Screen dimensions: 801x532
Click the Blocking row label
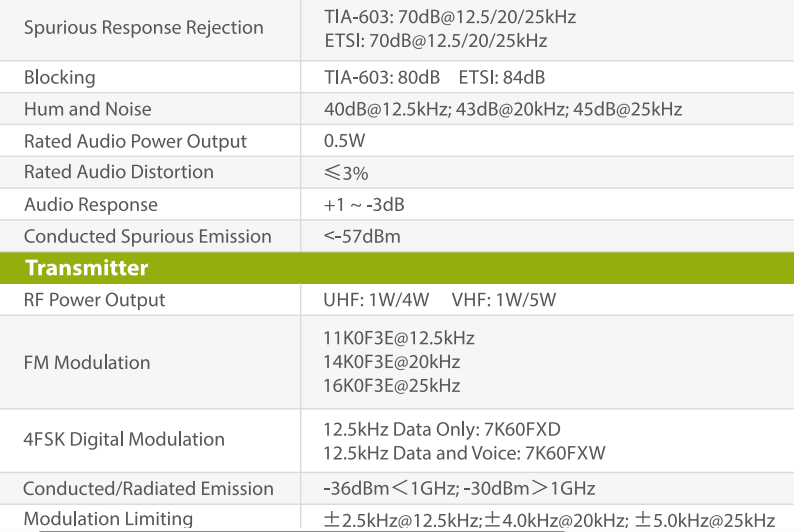pyautogui.click(x=60, y=78)
